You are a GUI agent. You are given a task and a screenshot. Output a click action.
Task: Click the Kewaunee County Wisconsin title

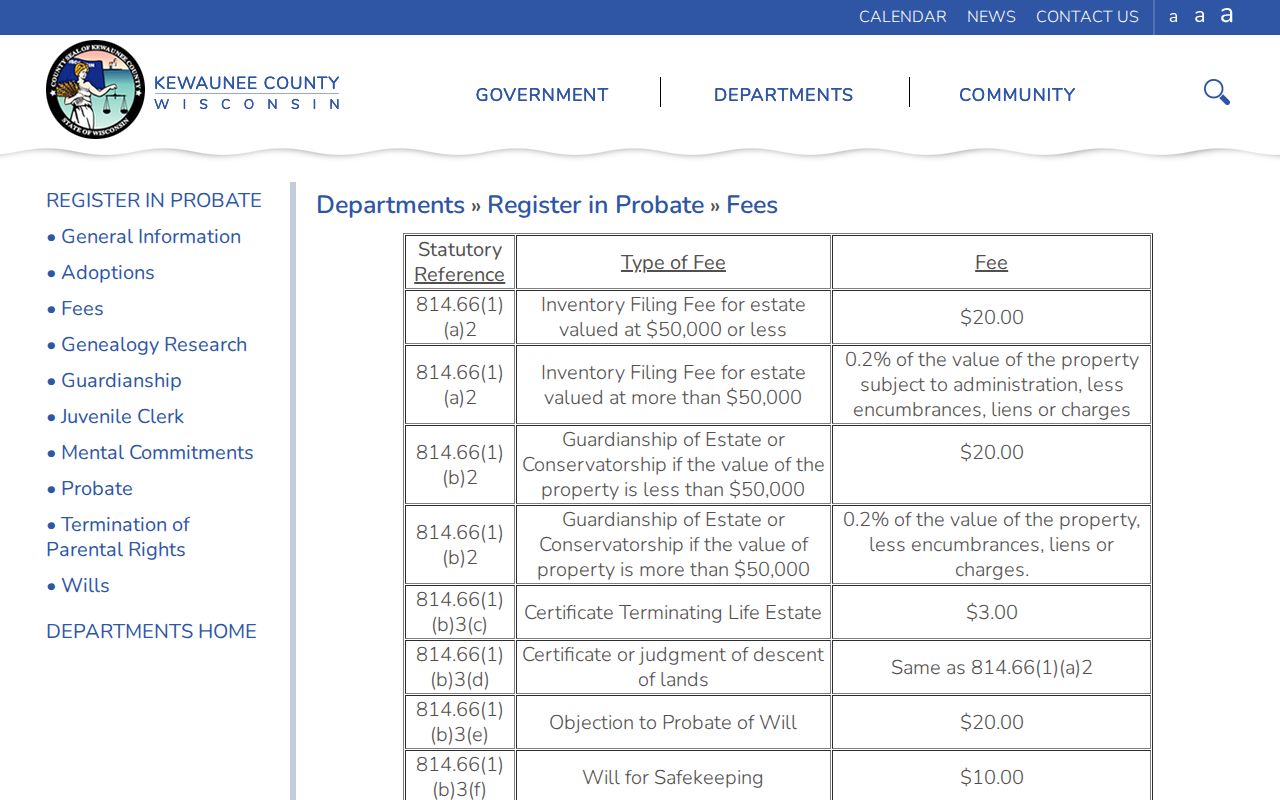(246, 92)
